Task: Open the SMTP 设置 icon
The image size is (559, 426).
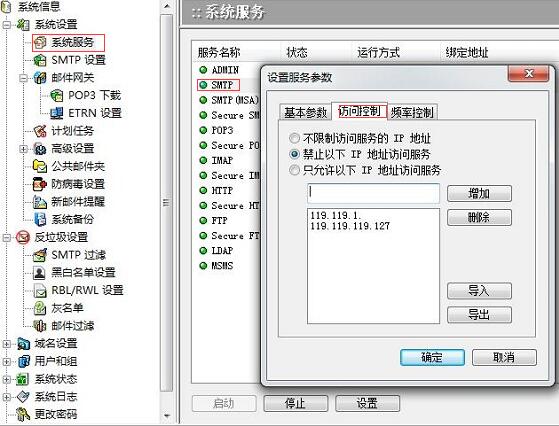Action: pos(40,60)
